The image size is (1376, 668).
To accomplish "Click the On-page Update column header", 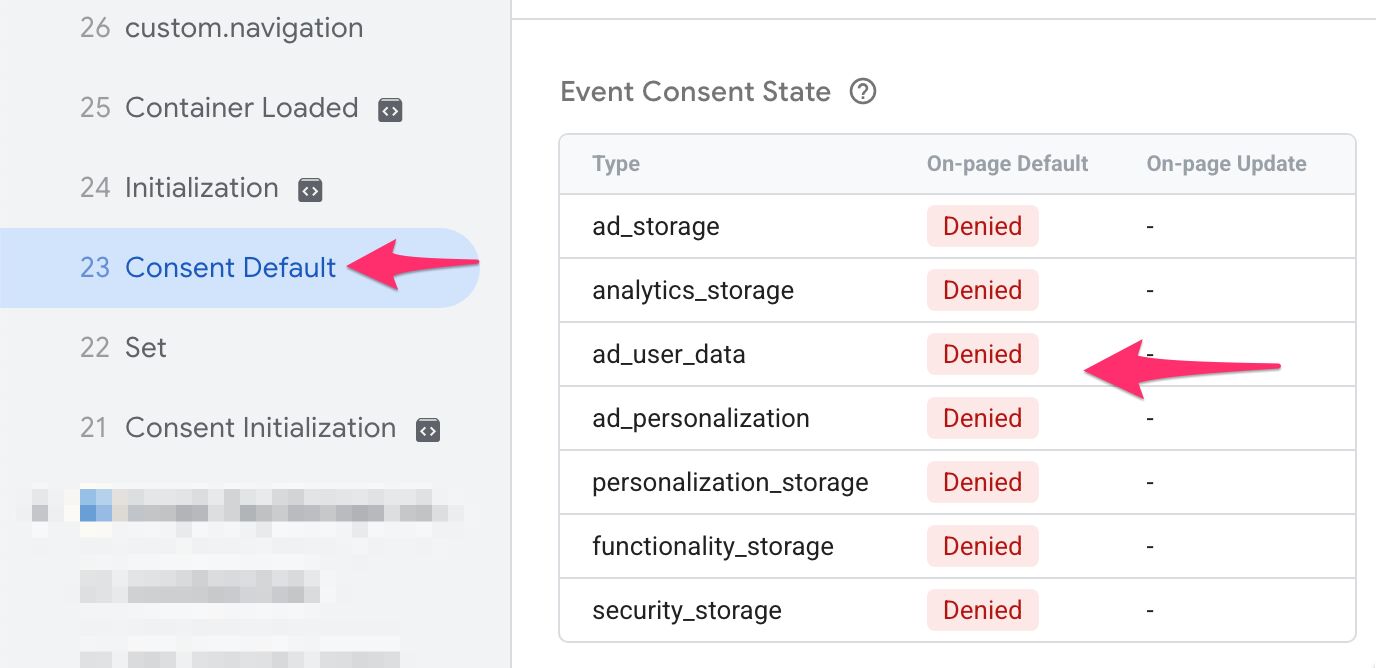I will tap(1226, 164).
